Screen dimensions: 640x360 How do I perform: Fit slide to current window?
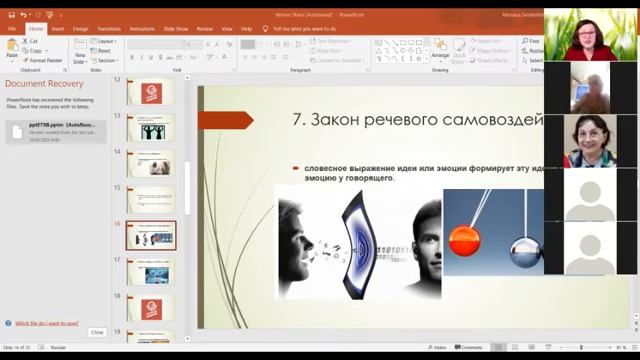tap(635, 347)
